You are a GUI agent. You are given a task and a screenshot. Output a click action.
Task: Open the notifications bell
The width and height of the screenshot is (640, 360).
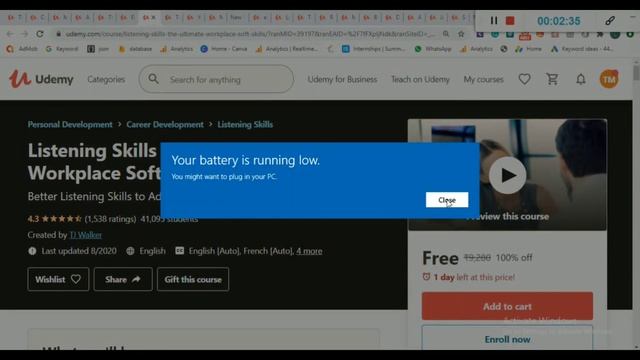(x=581, y=79)
